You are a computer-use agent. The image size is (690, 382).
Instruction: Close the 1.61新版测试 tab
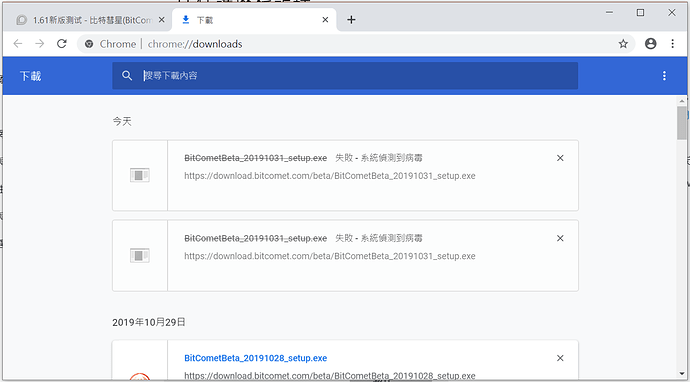[161, 20]
